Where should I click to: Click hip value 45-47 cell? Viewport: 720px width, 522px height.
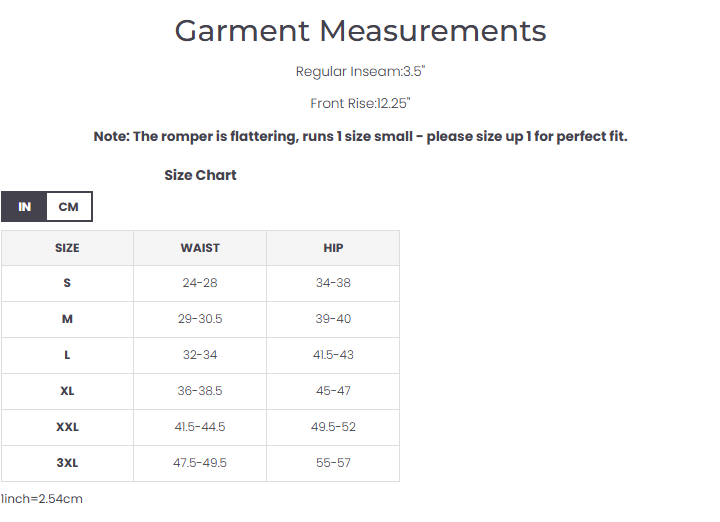[x=333, y=391]
